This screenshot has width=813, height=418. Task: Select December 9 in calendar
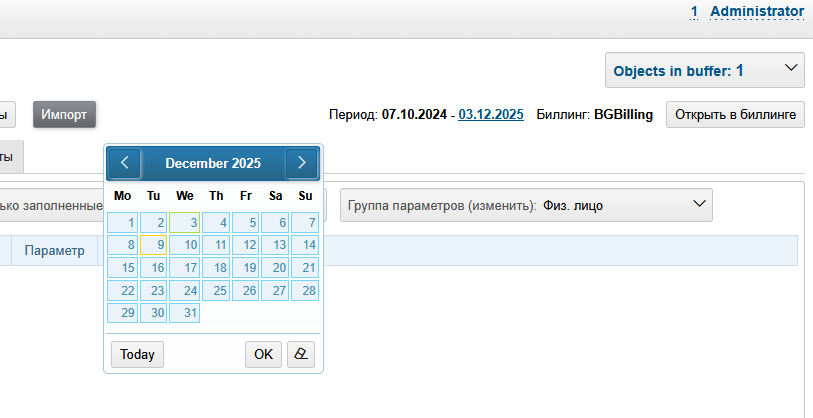pos(153,245)
